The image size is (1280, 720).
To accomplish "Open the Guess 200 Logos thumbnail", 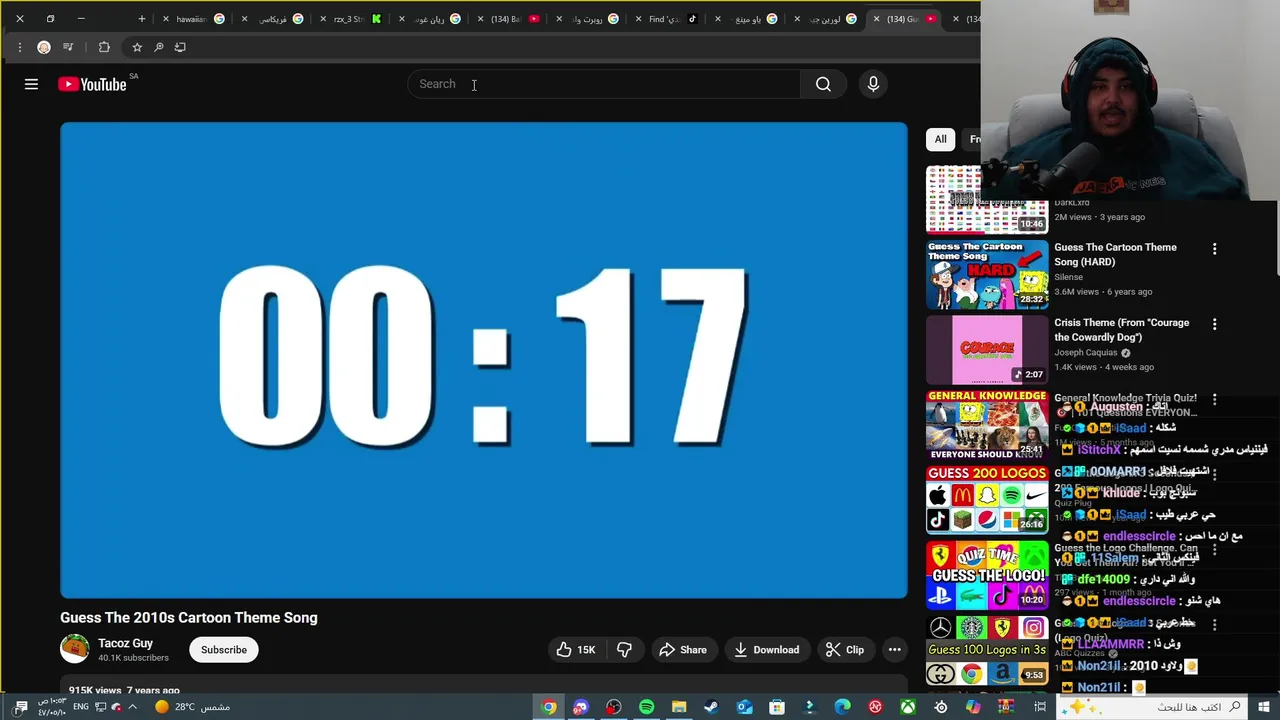I will tap(987, 500).
